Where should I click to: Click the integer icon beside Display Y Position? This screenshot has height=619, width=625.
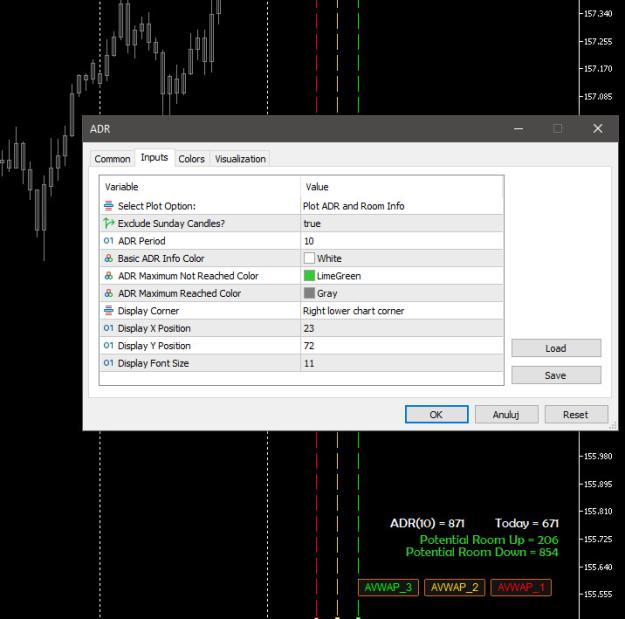tap(108, 346)
